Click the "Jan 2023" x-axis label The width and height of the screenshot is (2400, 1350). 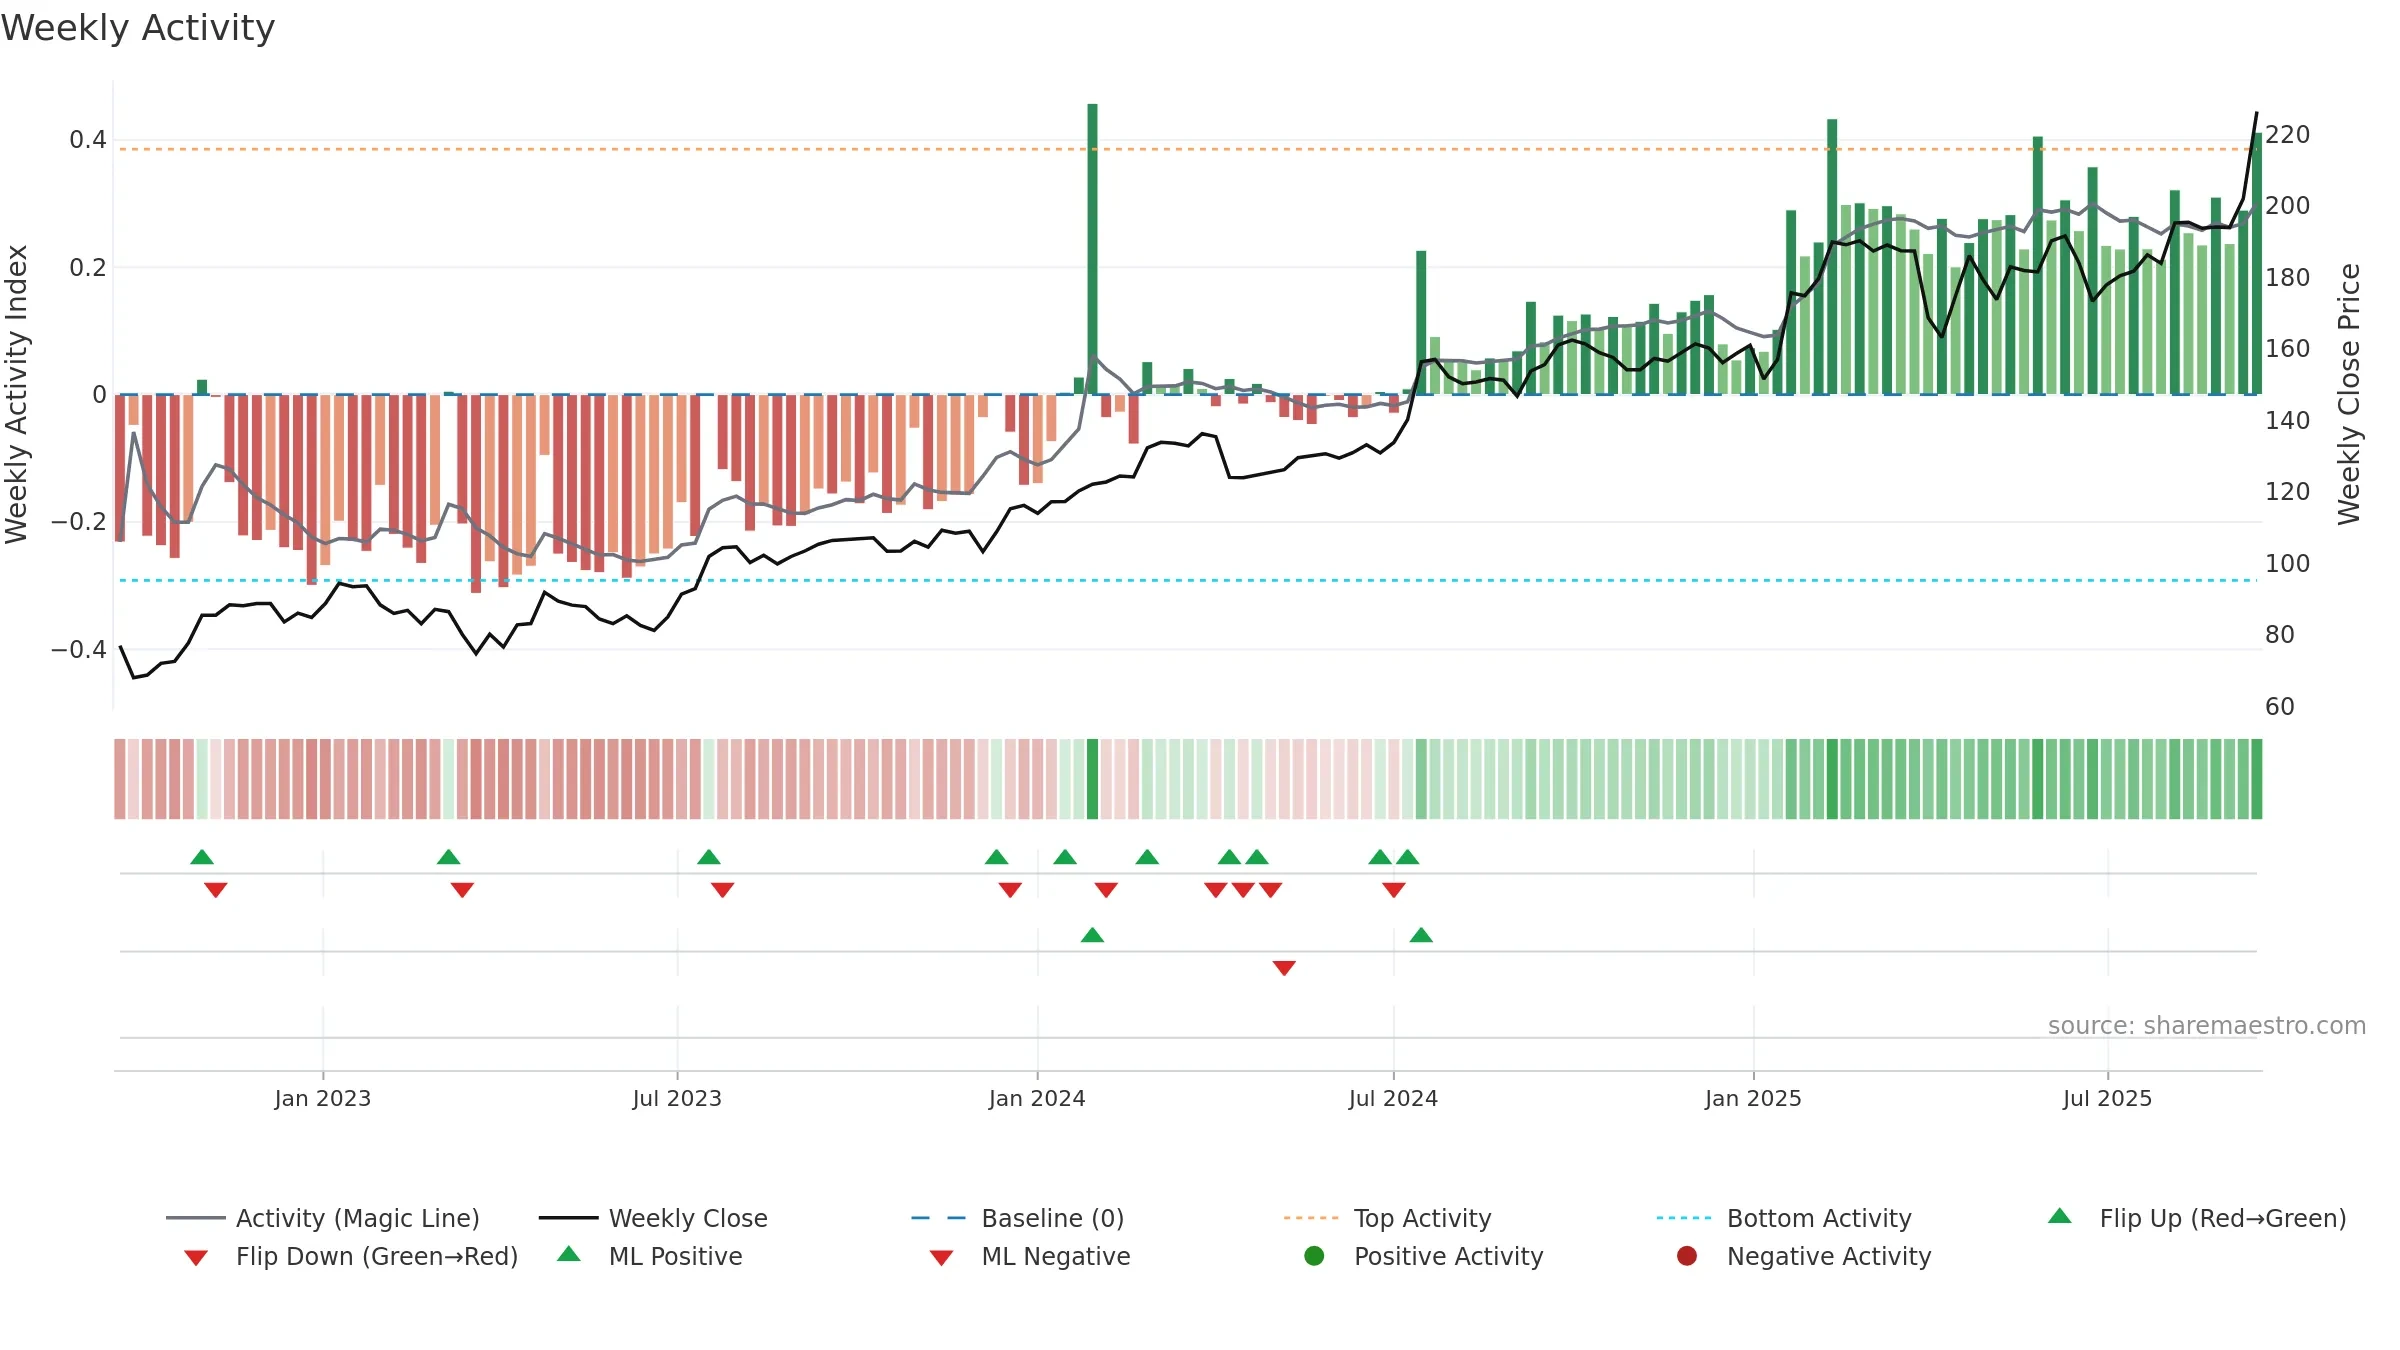(x=323, y=1098)
